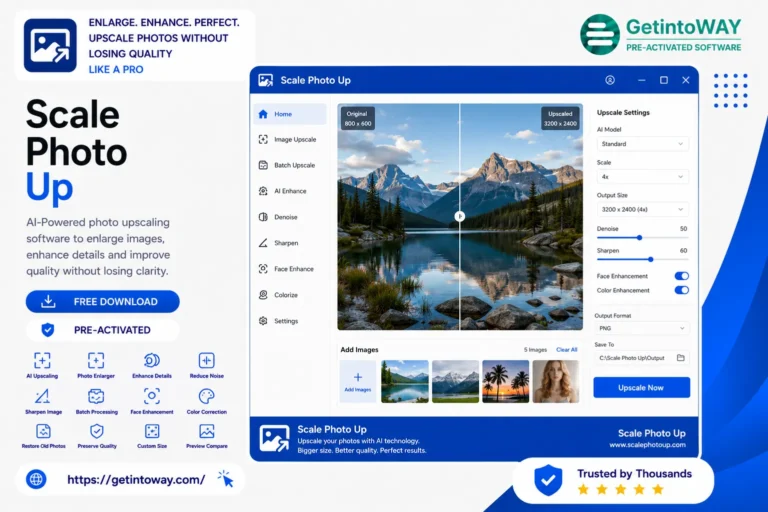Click the Face Enhance sidebar icon
This screenshot has width=768, height=512.
click(263, 269)
